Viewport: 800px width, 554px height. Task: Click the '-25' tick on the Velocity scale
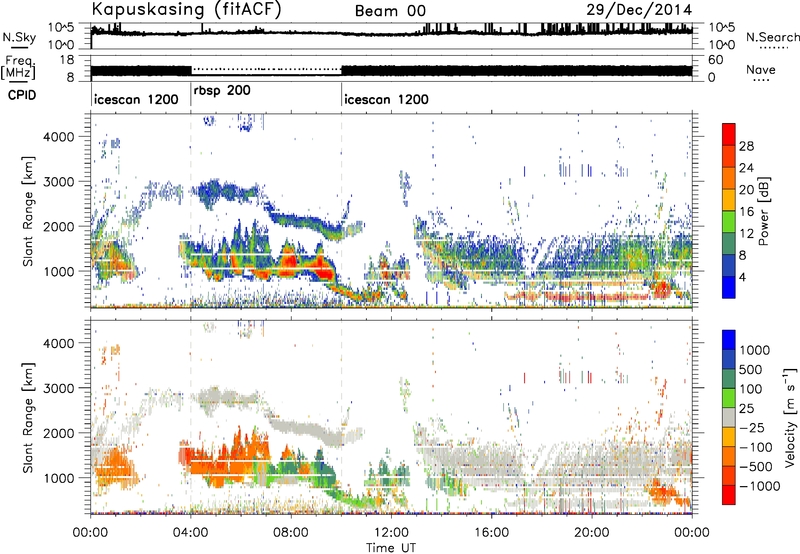(752, 427)
